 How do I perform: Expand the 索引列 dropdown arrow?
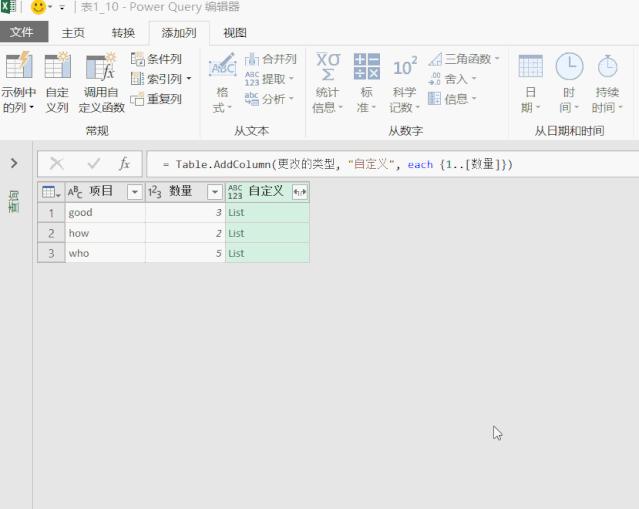tap(189, 78)
